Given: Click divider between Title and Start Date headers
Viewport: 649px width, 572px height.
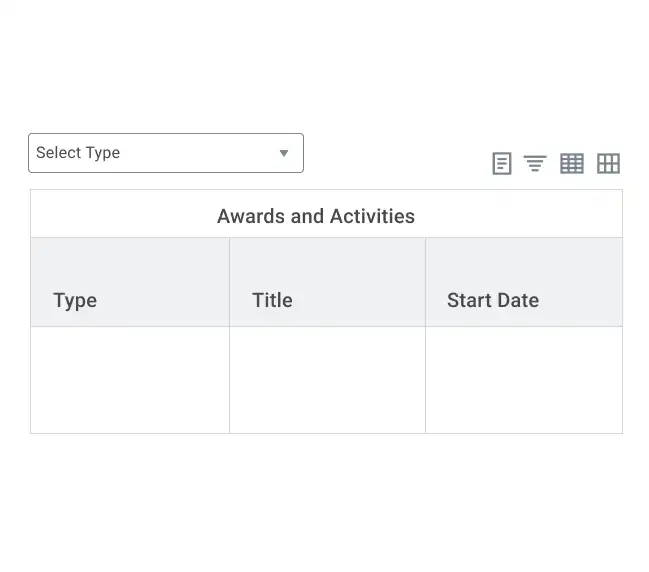Looking at the screenshot, I should pyautogui.click(x=425, y=282).
